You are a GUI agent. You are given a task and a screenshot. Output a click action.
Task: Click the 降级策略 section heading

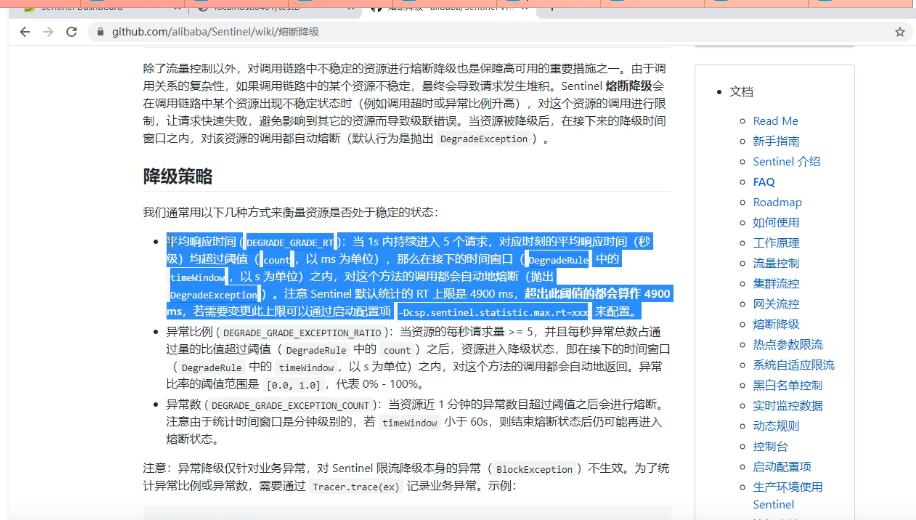(x=178, y=176)
